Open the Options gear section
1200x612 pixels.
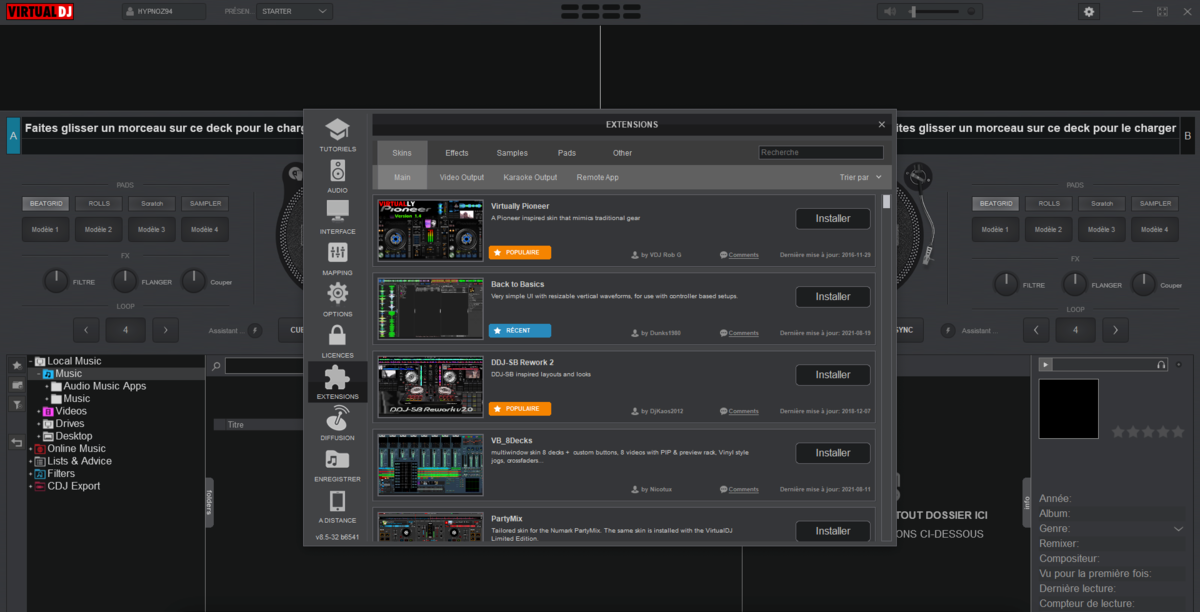click(337, 299)
